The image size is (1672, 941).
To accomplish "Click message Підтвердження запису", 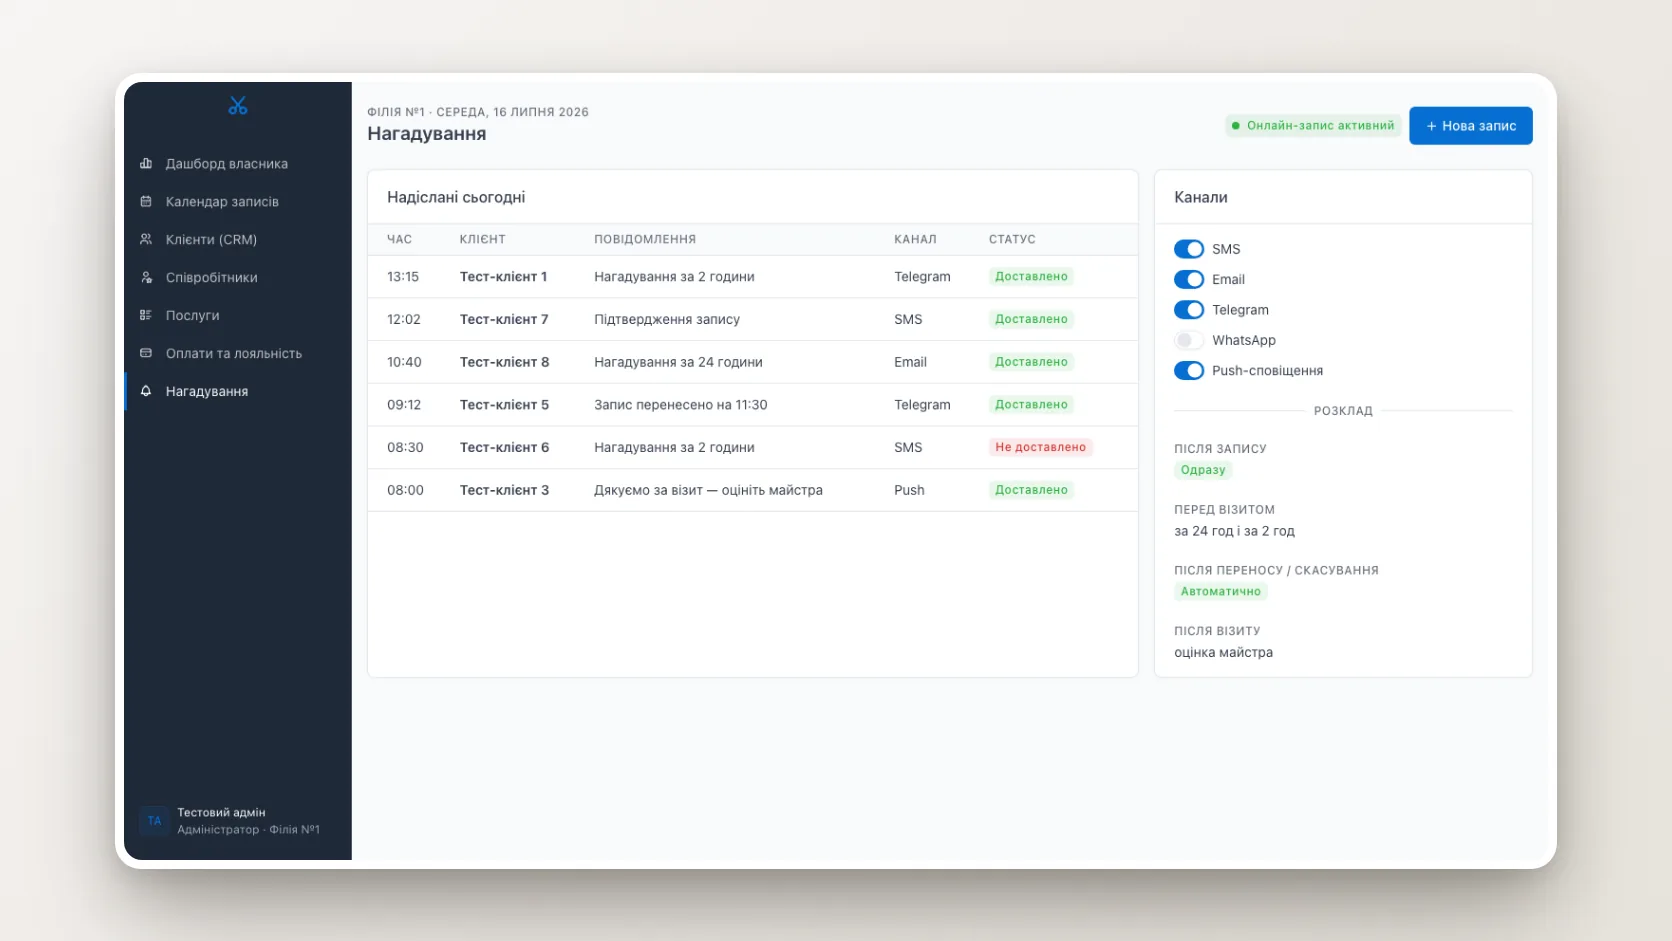I will [x=667, y=319].
